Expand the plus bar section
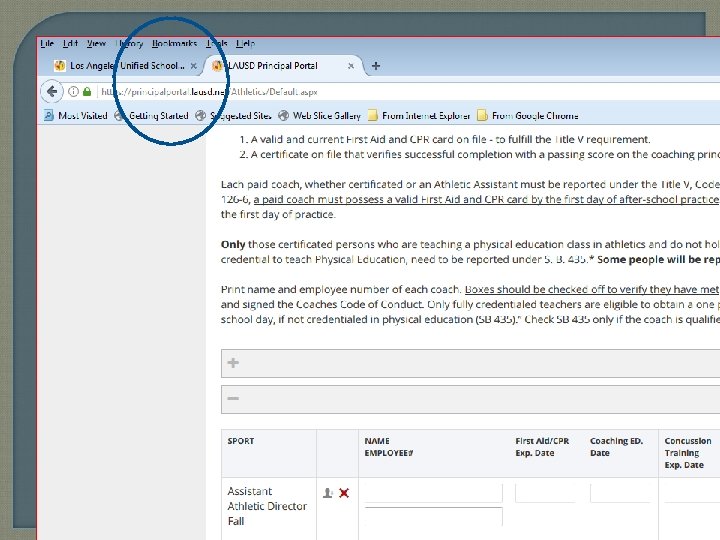The height and width of the screenshot is (540, 720). [x=470, y=363]
